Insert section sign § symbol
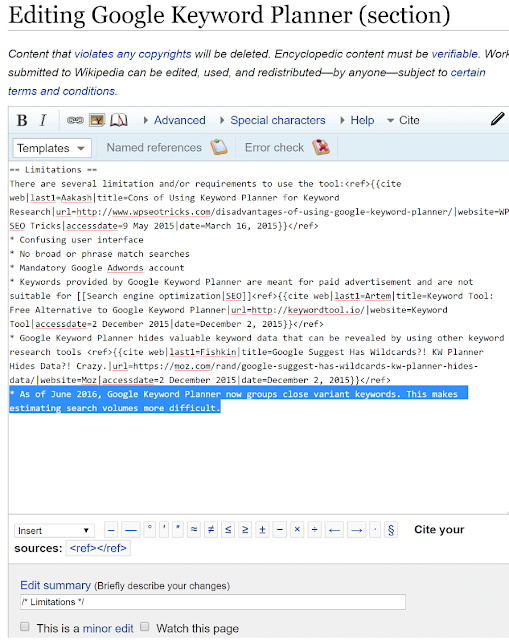 coord(391,530)
